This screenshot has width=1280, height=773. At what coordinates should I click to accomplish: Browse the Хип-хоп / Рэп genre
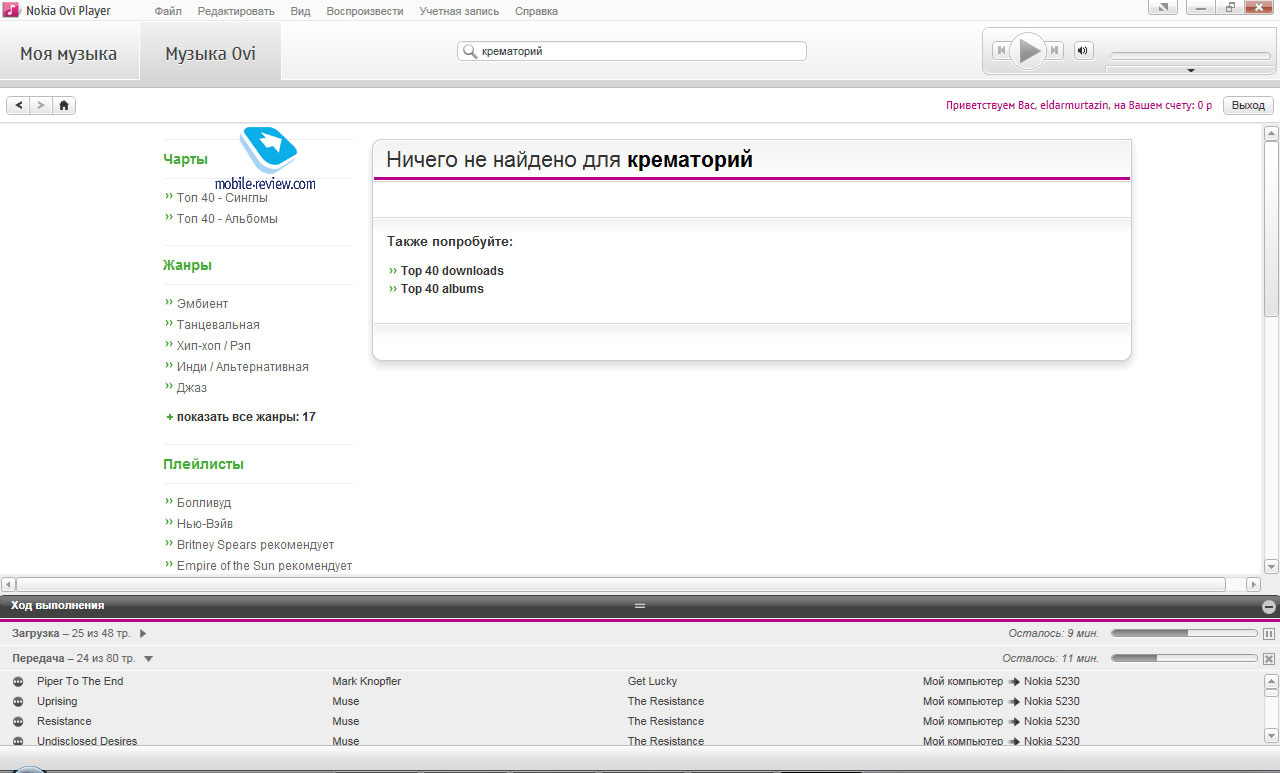coord(213,346)
